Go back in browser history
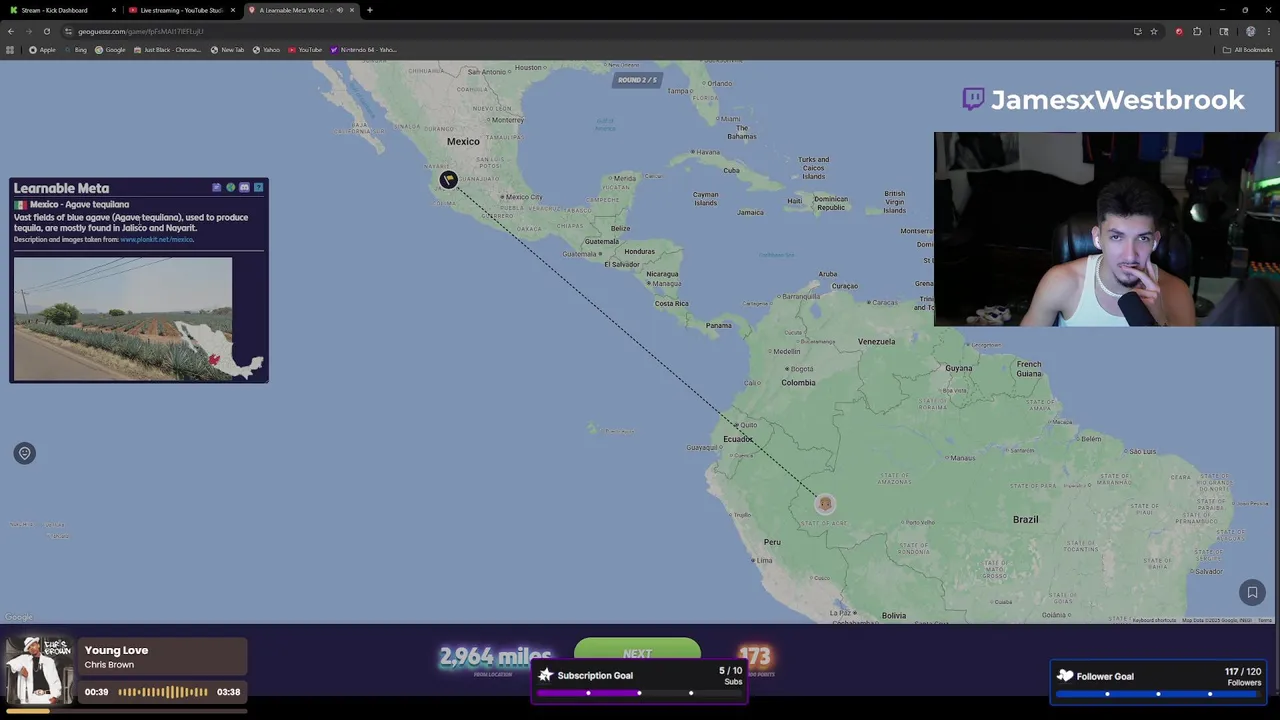1280x720 pixels. (11, 31)
